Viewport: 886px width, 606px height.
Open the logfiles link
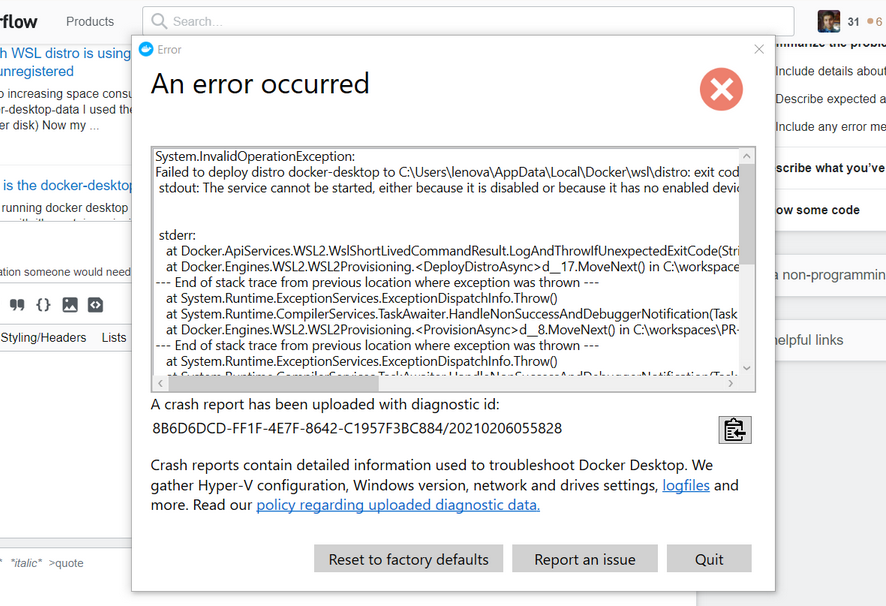(x=686, y=485)
